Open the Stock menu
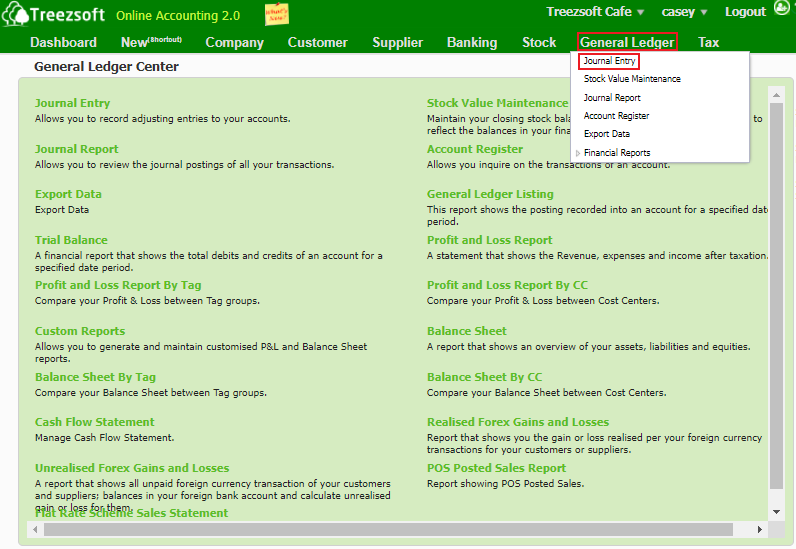This screenshot has height=549, width=796. point(539,42)
